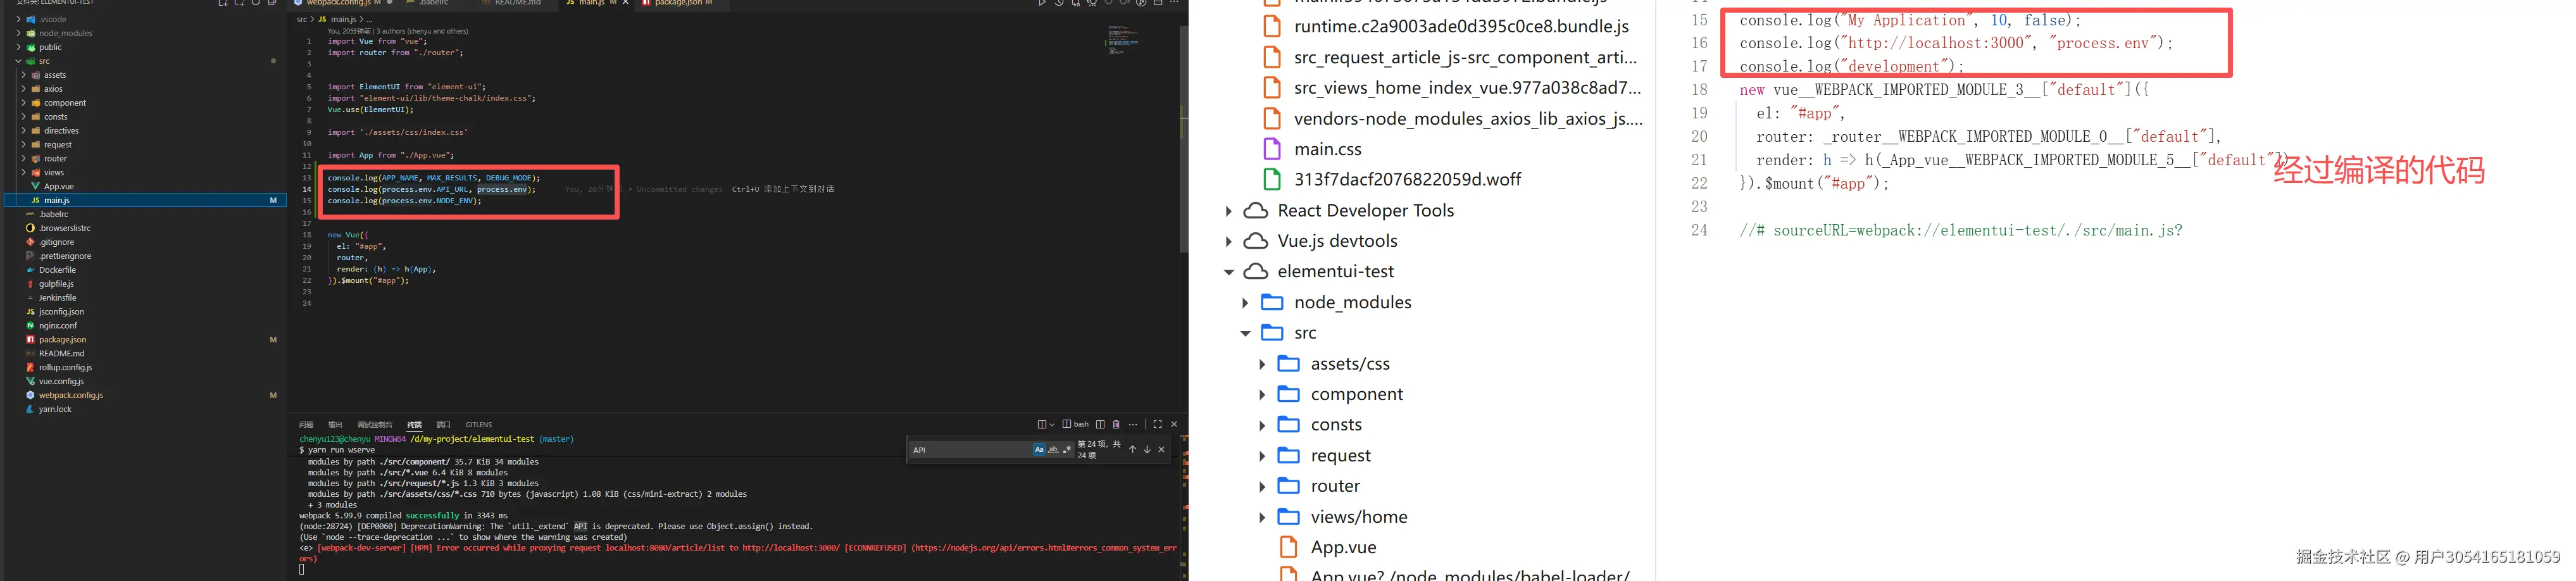Open main.css in devtools sources list
Screen dimensions: 2576x581
(x=1327, y=149)
